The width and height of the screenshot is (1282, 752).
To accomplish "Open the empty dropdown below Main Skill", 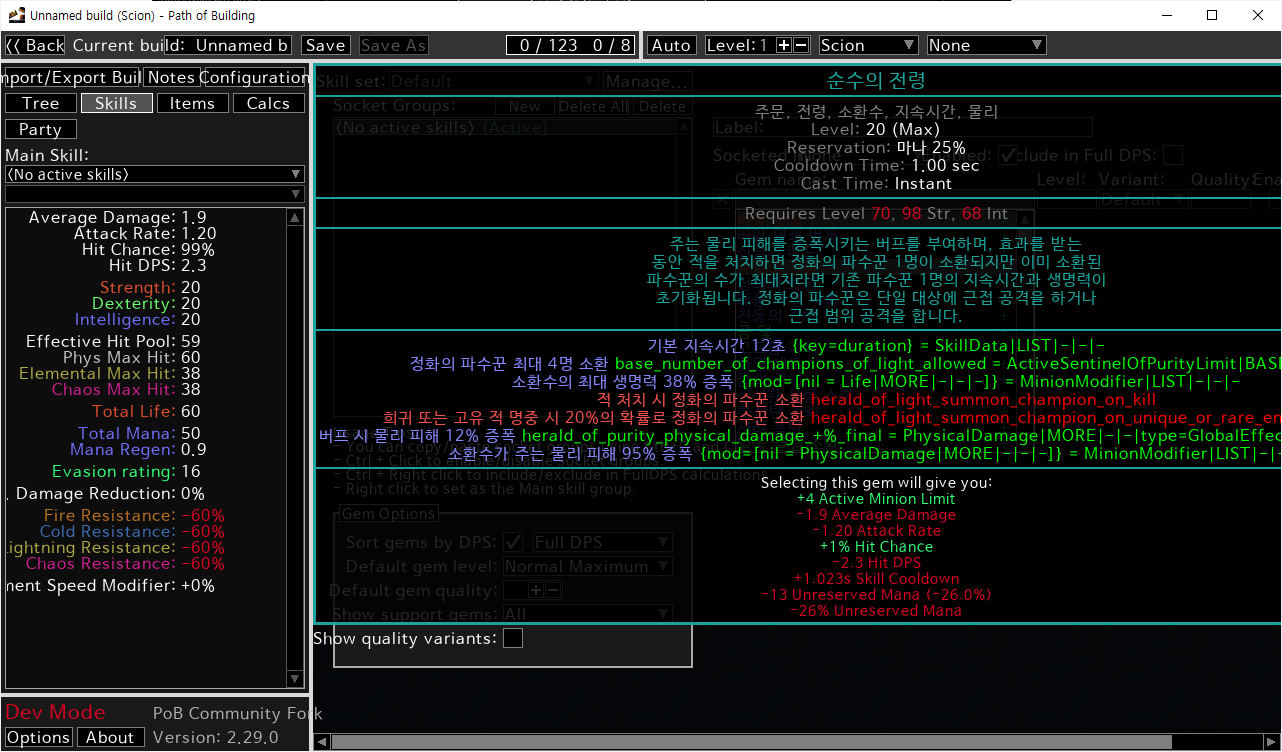I will point(154,193).
